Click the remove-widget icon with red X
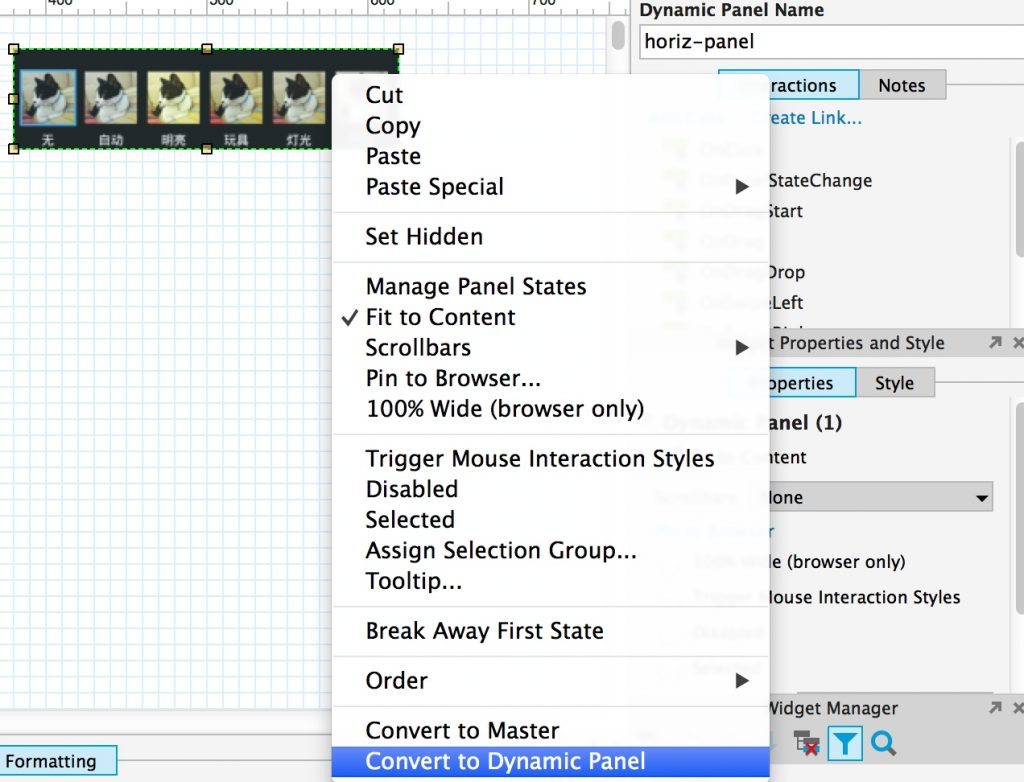The height and width of the screenshot is (782, 1024). click(x=807, y=743)
